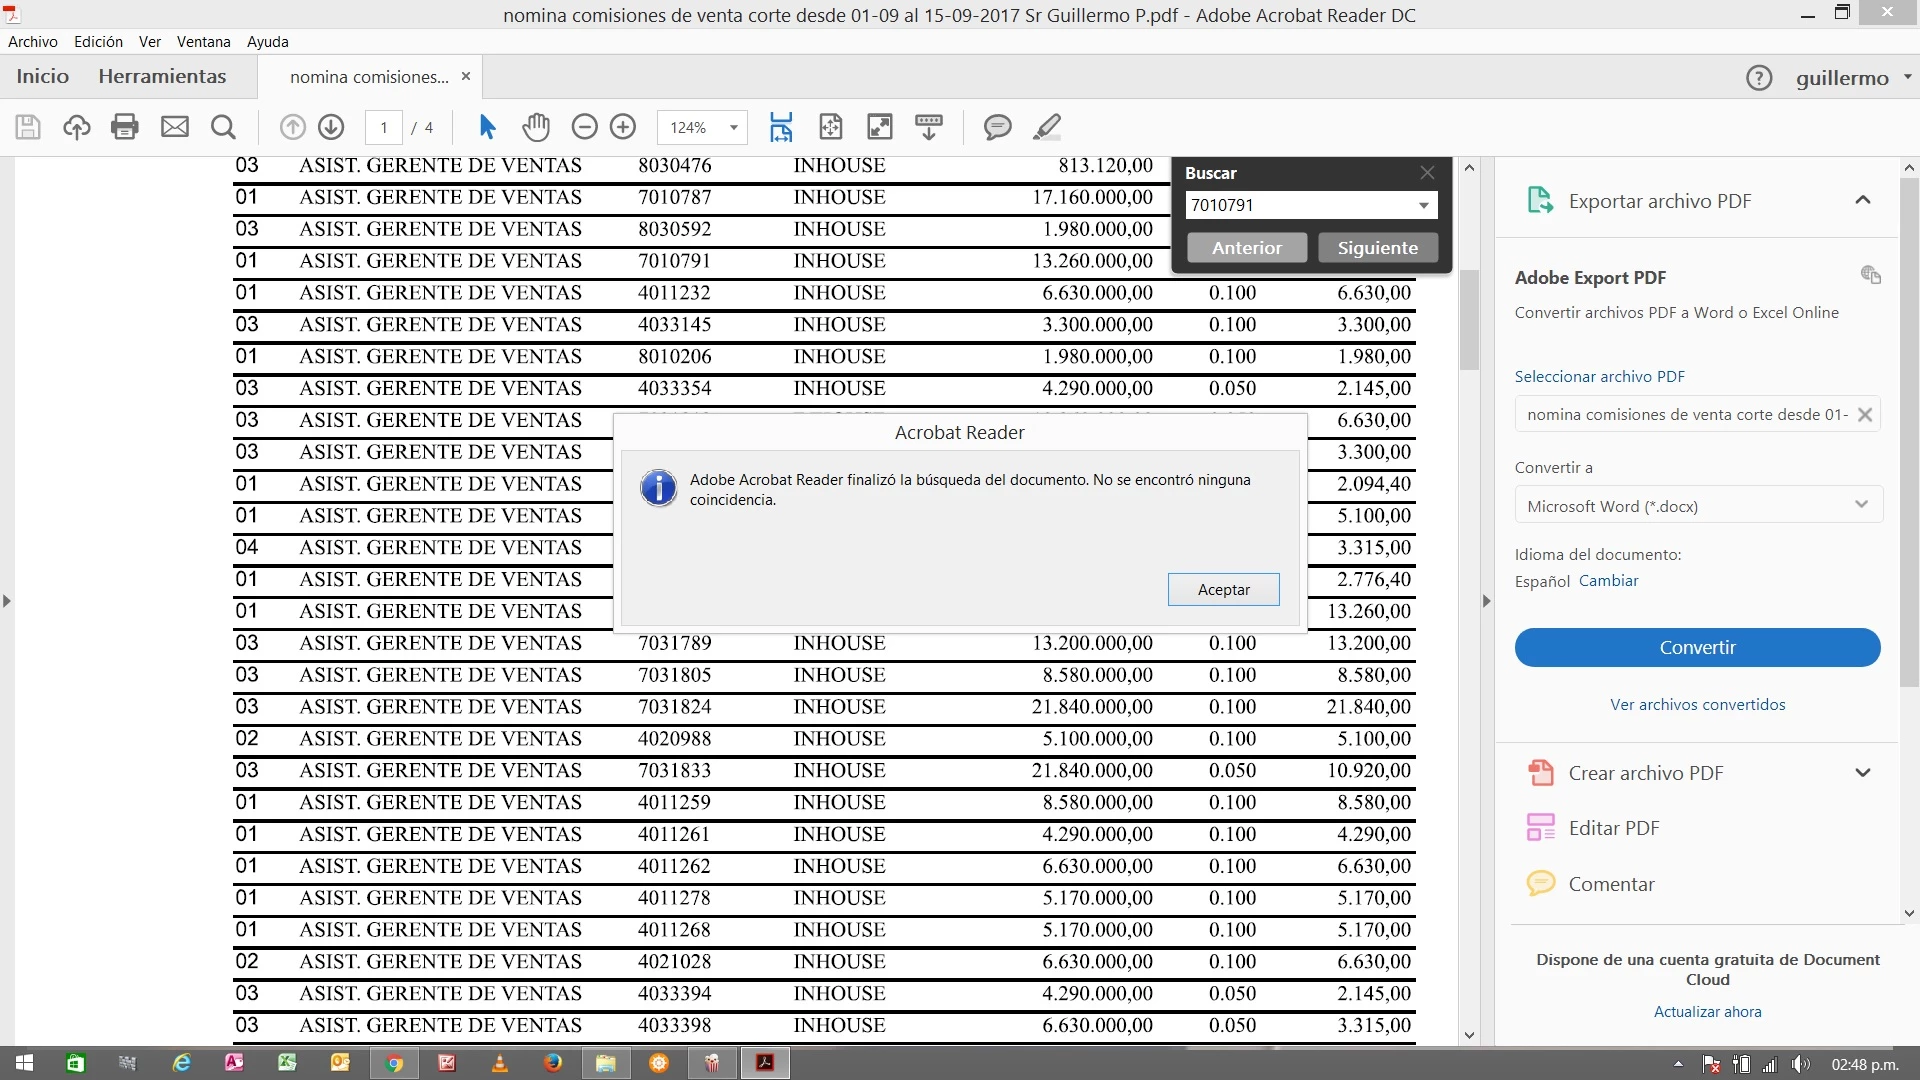Click the zoom out minus icon

point(584,127)
